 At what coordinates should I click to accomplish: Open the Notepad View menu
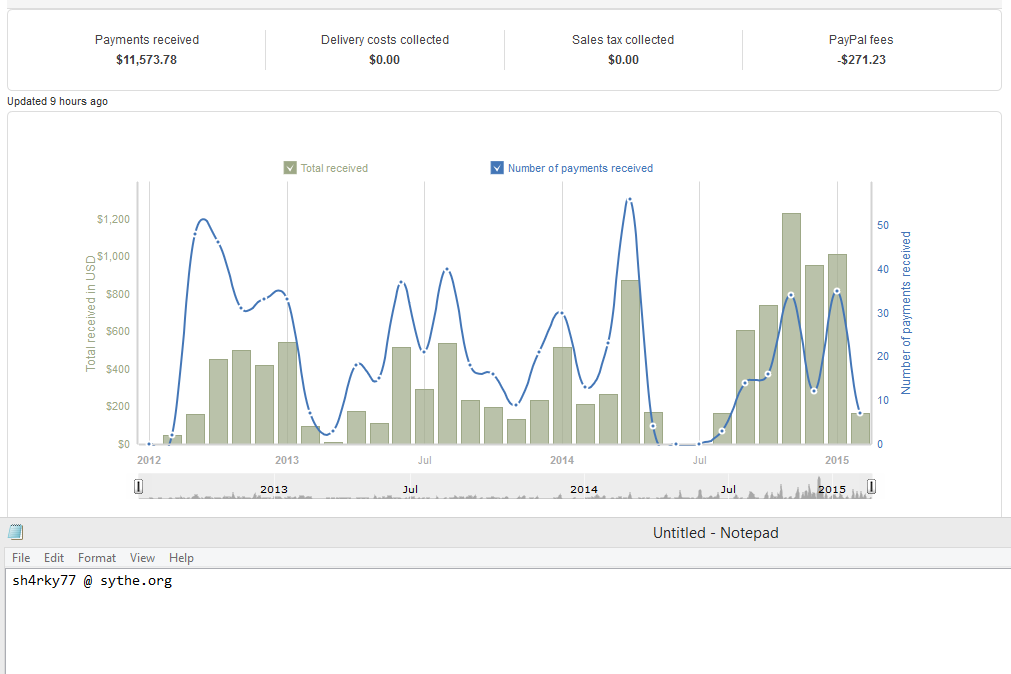coord(142,558)
